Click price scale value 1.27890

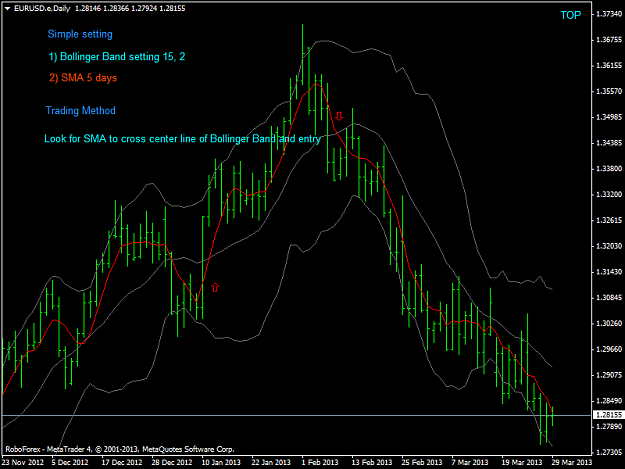(x=609, y=427)
